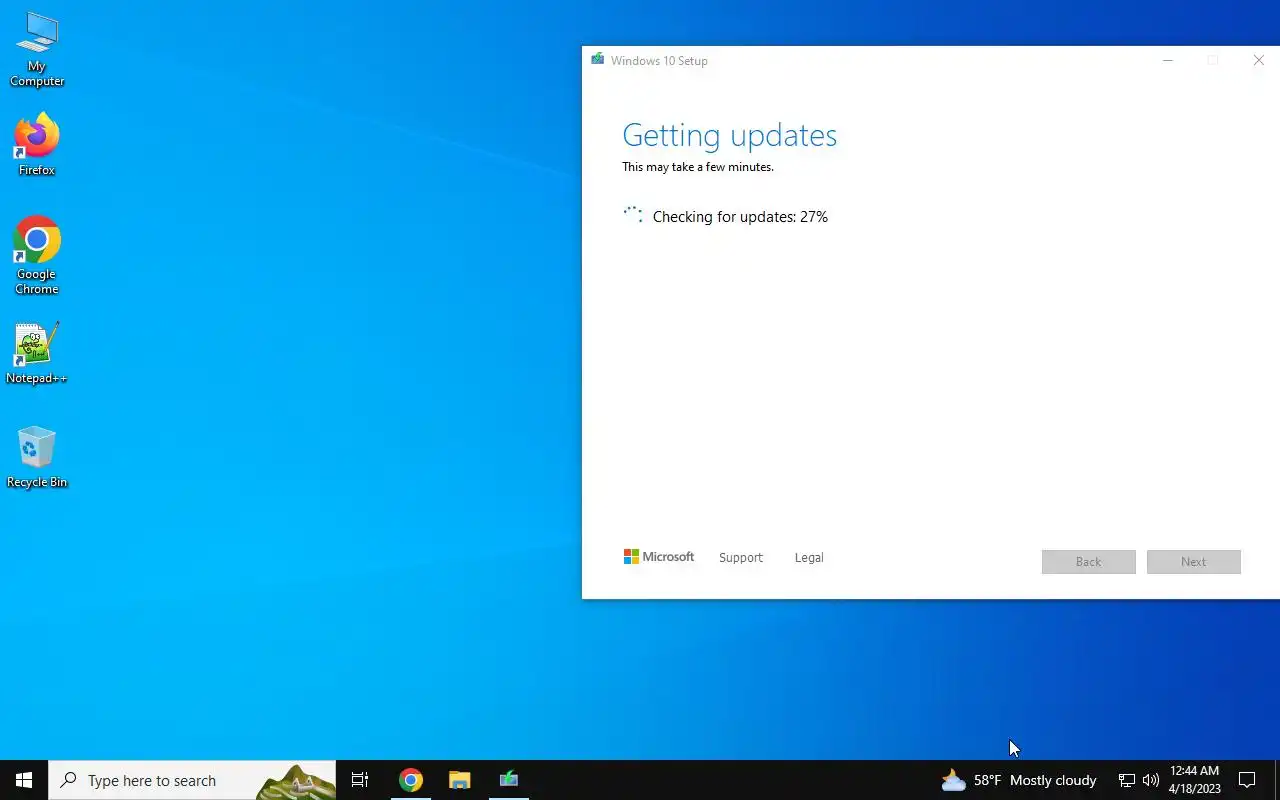Click the Support link in Setup

tap(741, 558)
